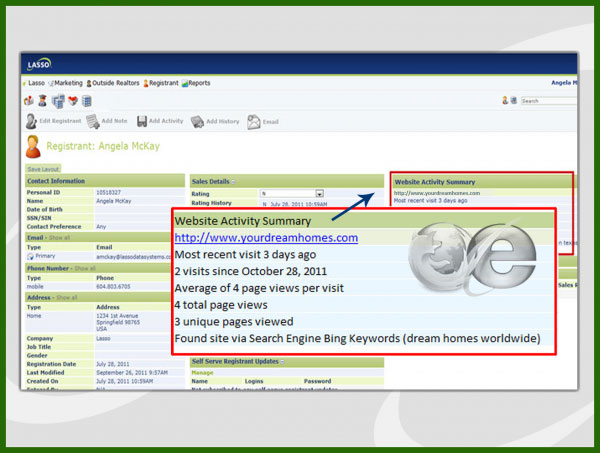
Task: Click the address 1234 1st Avenue
Action: (x=117, y=316)
